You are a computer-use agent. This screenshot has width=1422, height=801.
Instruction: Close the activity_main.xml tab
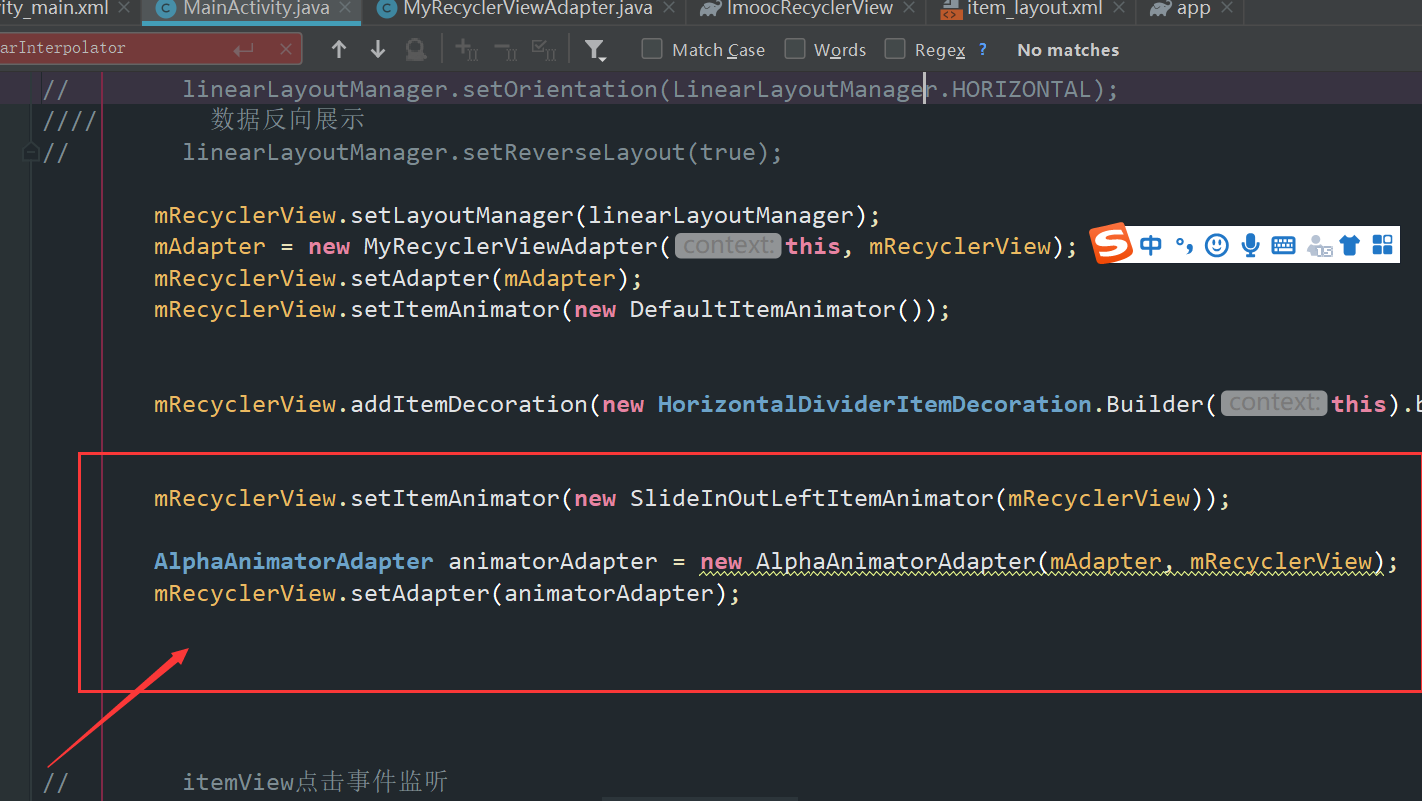[x=124, y=9]
